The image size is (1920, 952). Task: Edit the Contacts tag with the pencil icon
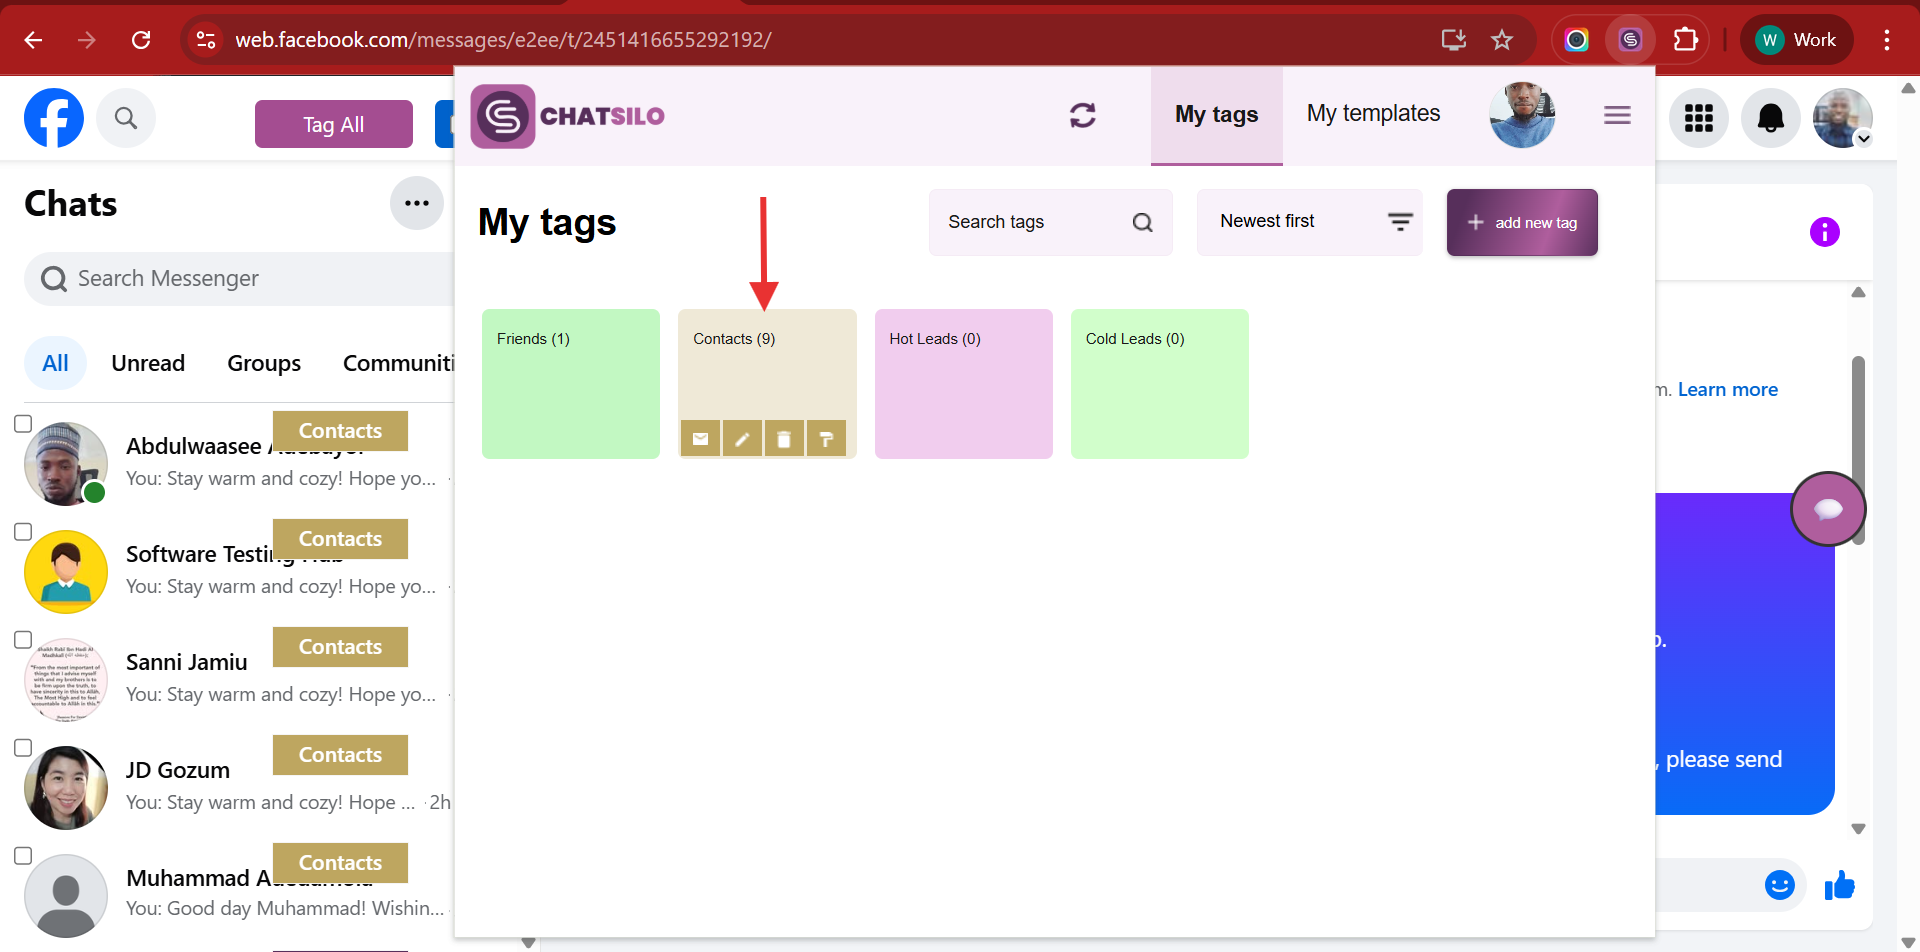tap(742, 438)
